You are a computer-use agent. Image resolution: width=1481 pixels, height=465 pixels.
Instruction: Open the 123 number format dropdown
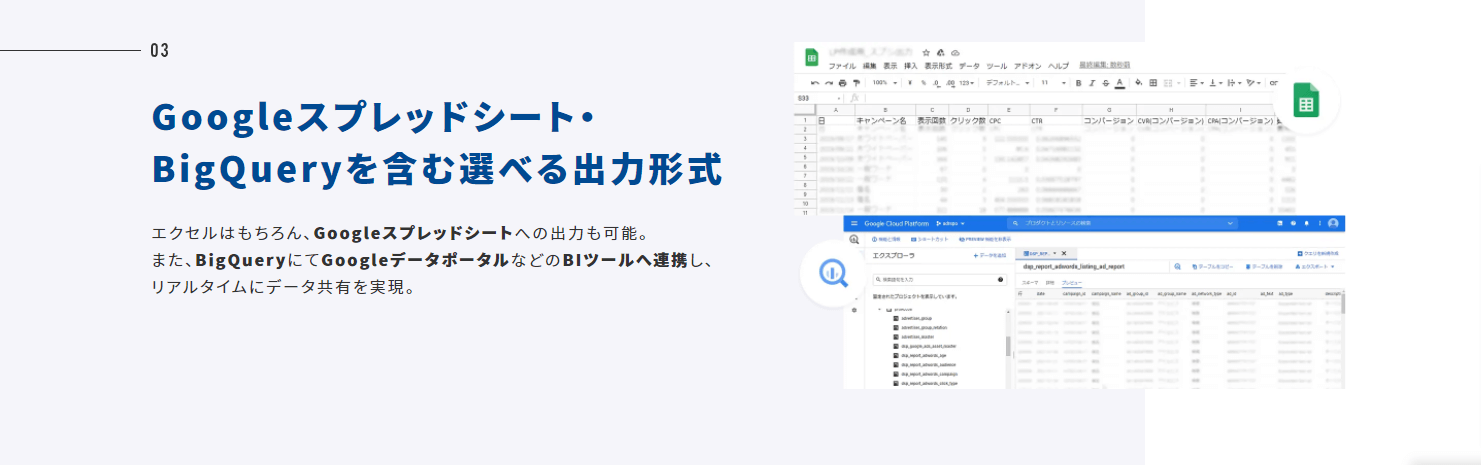966,83
